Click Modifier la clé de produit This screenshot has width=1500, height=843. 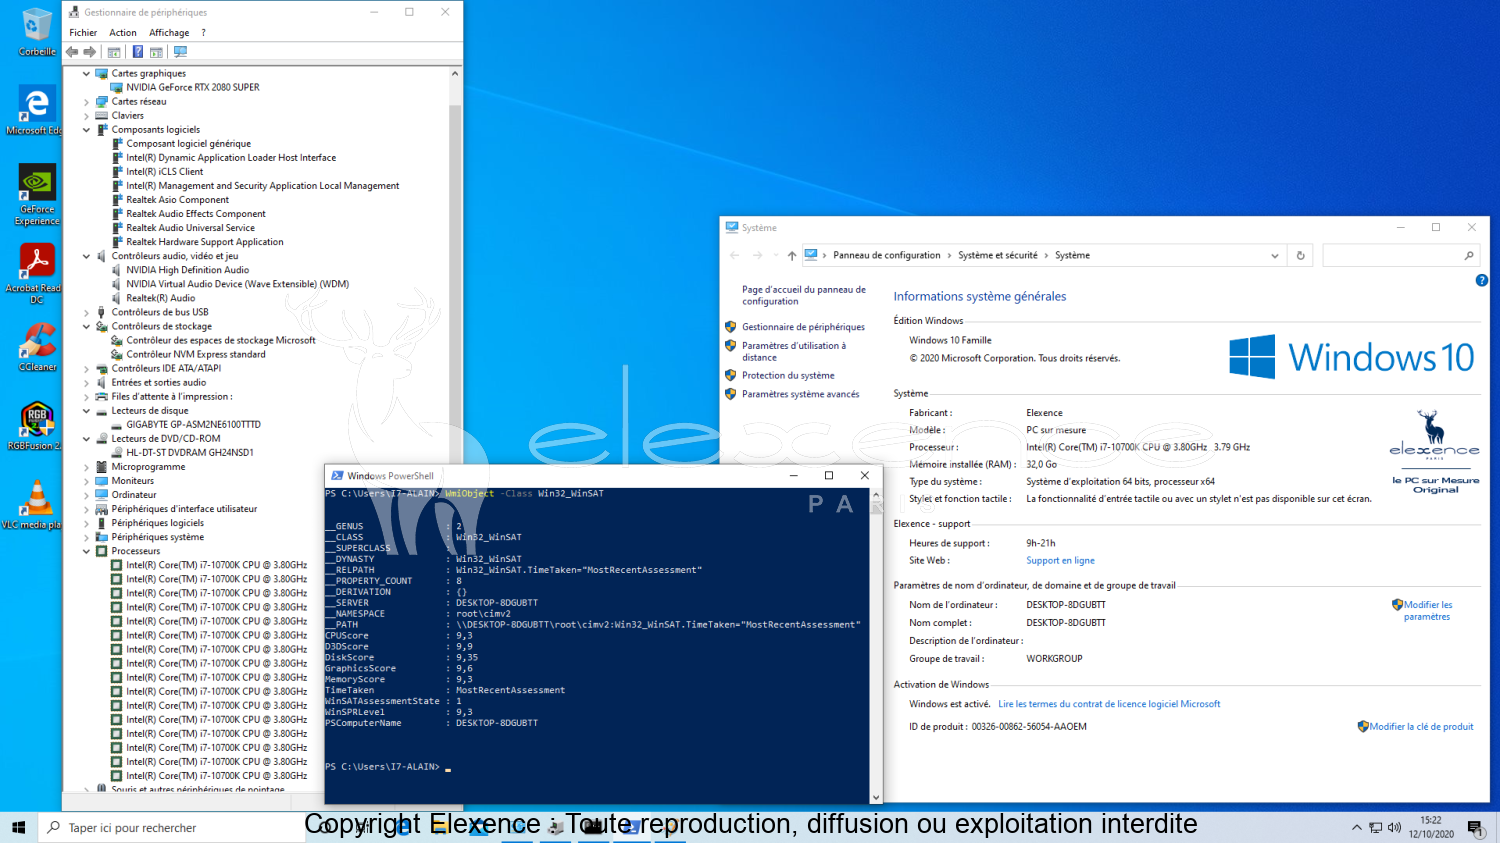click(1421, 727)
